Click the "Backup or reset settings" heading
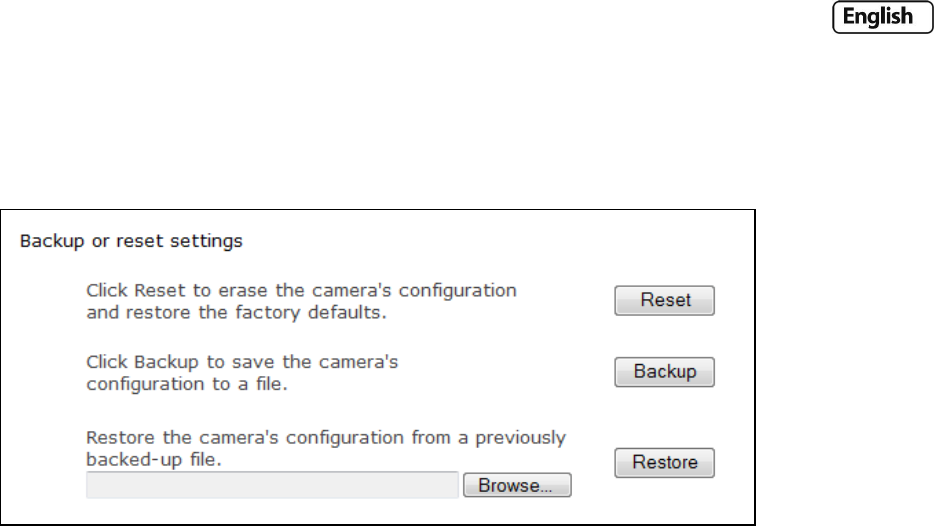This screenshot has height=526, width=934. (x=133, y=241)
